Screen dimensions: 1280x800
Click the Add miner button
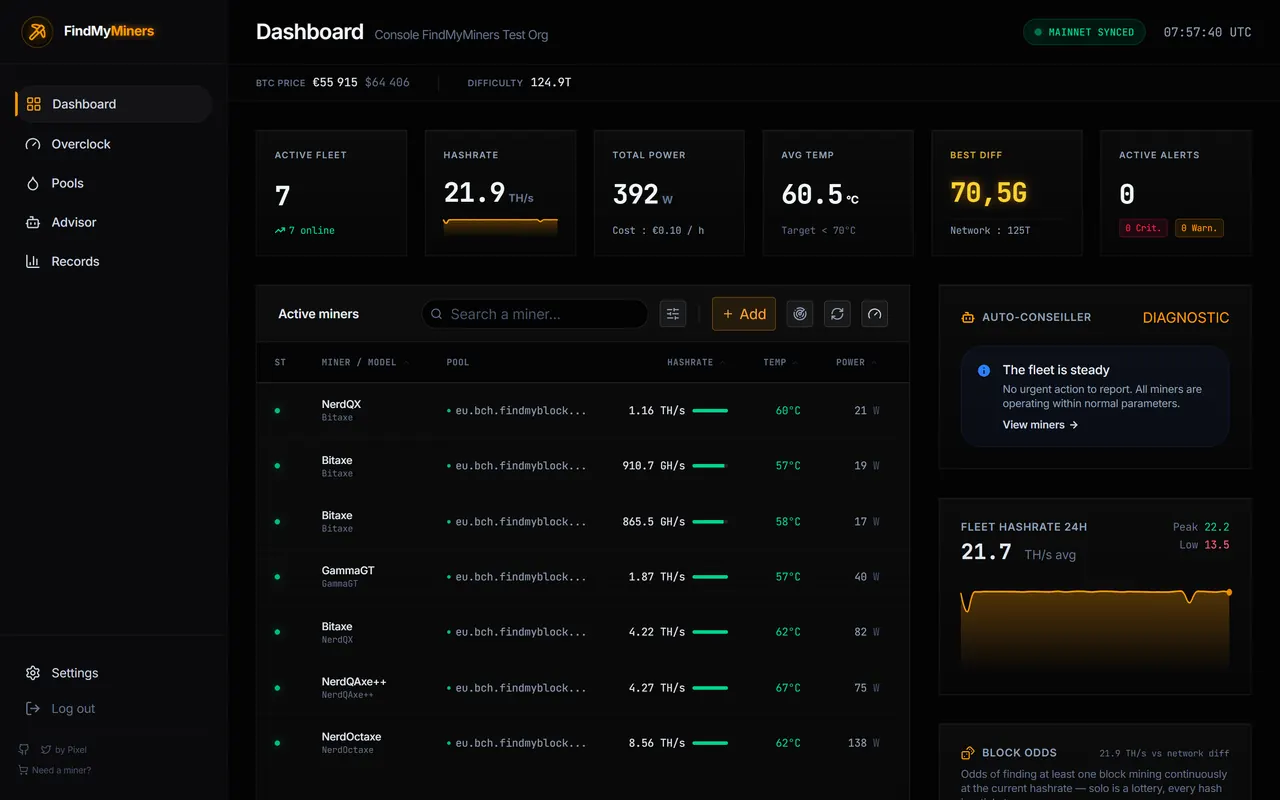coord(744,314)
